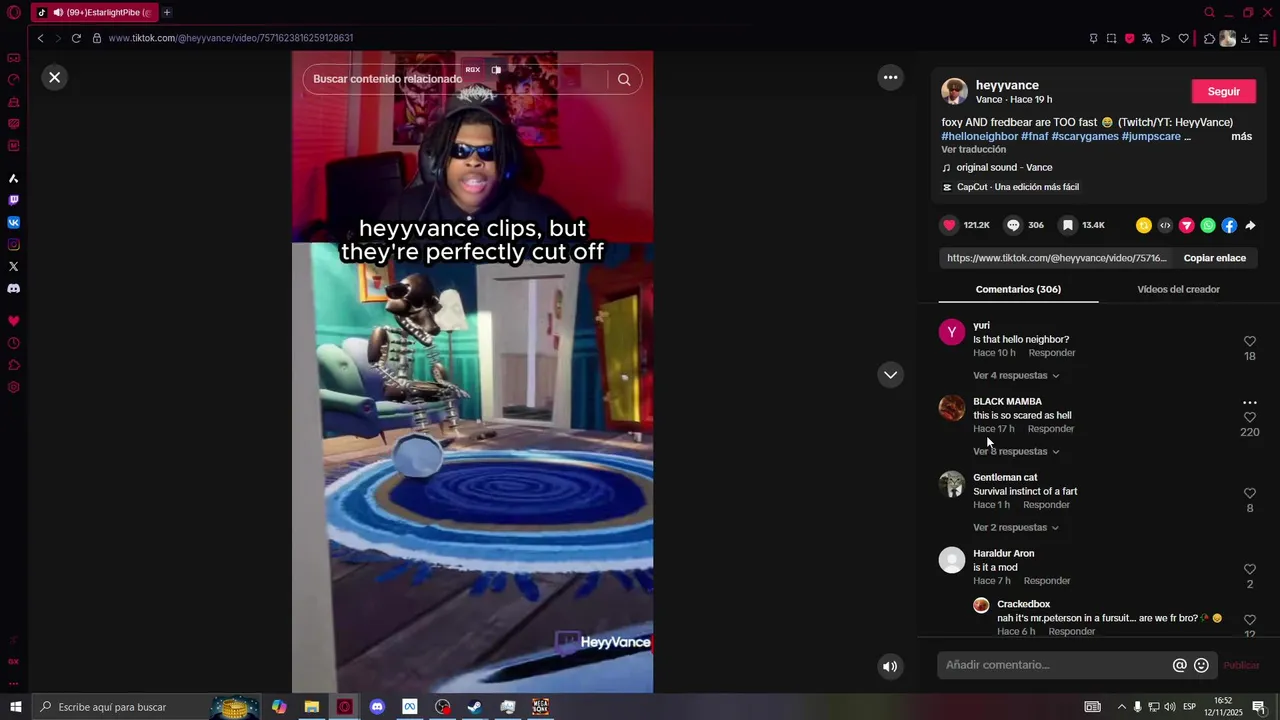The image size is (1280, 720).
Task: Like Haraldur Aron's comment
Action: click(x=1249, y=570)
